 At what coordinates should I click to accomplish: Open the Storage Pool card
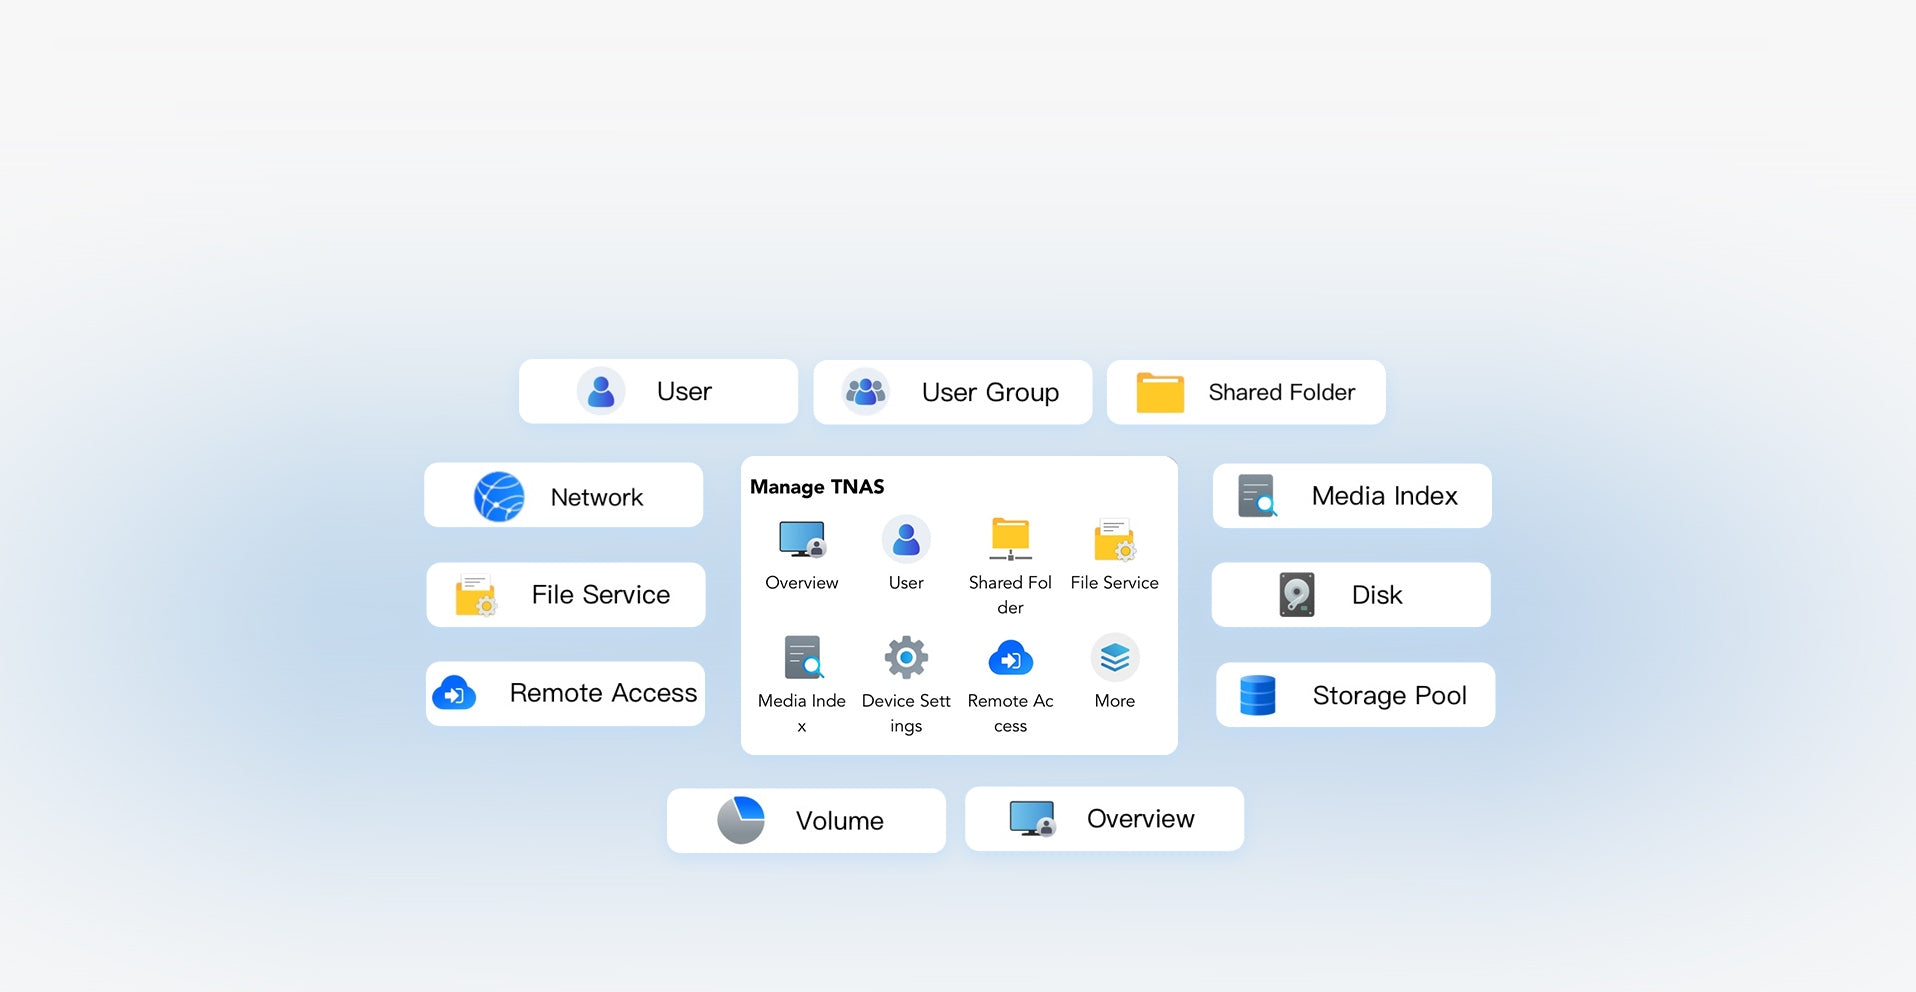click(x=1355, y=695)
